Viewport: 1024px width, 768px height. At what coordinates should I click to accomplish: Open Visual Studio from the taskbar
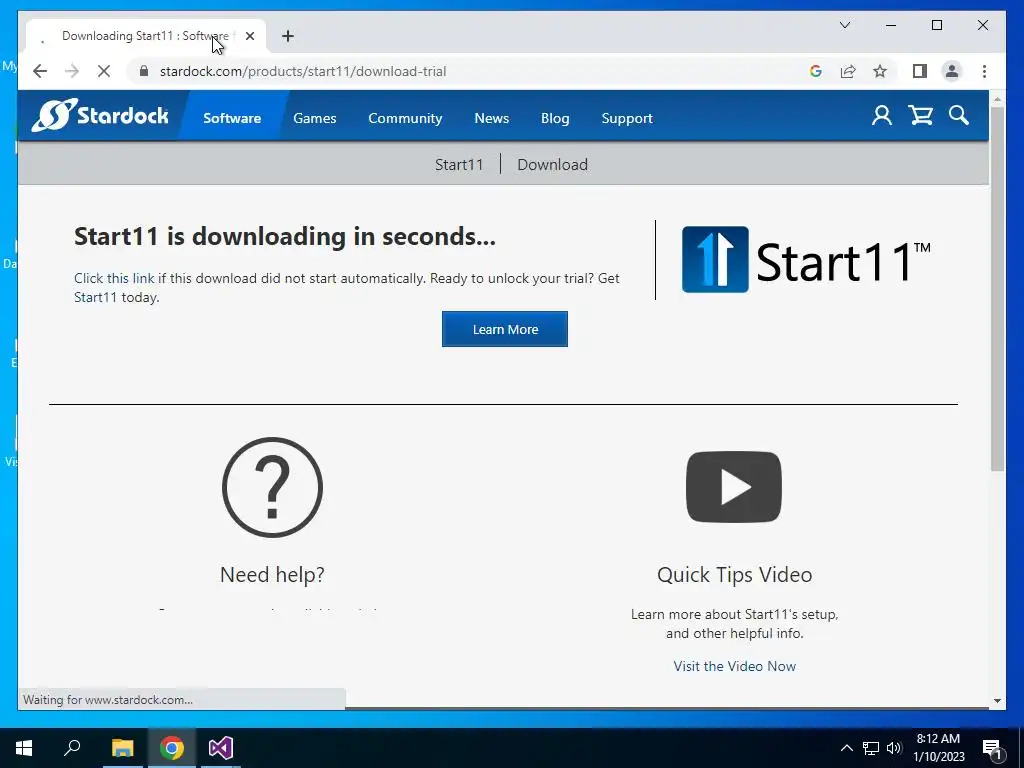tap(221, 748)
